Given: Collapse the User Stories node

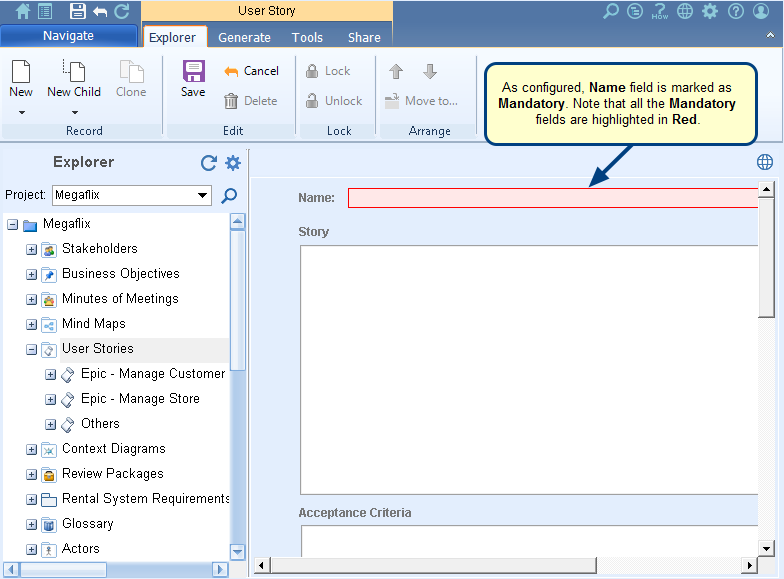Looking at the screenshot, I should (32, 350).
